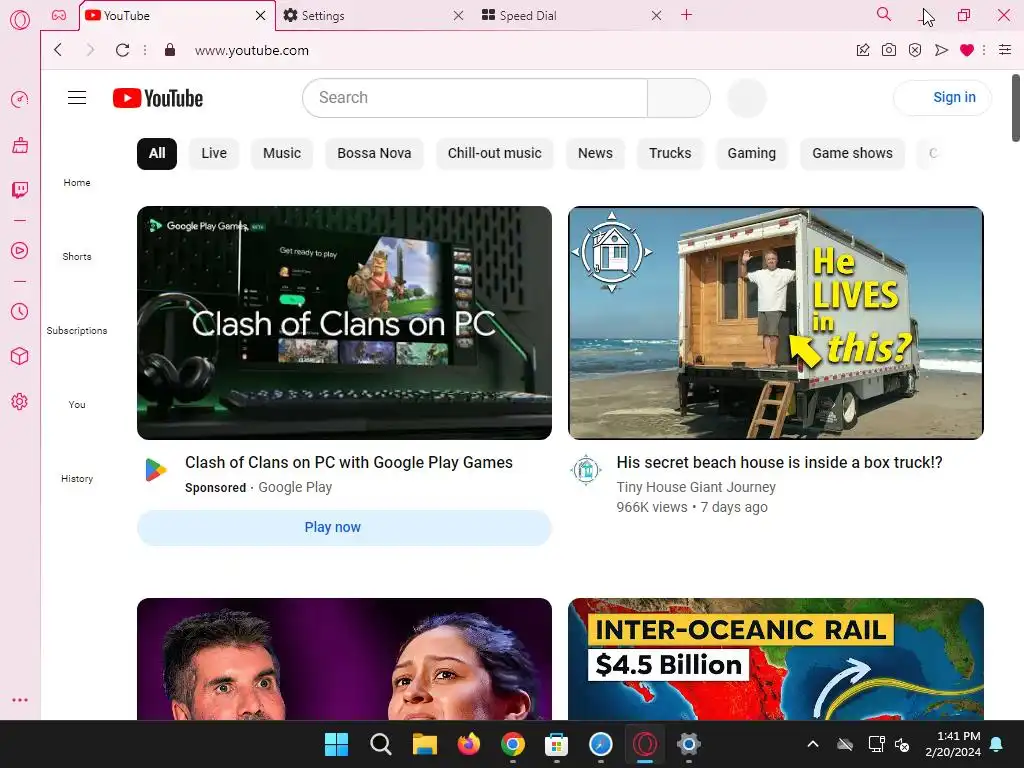Open the ad blocker shield icon

point(915,50)
